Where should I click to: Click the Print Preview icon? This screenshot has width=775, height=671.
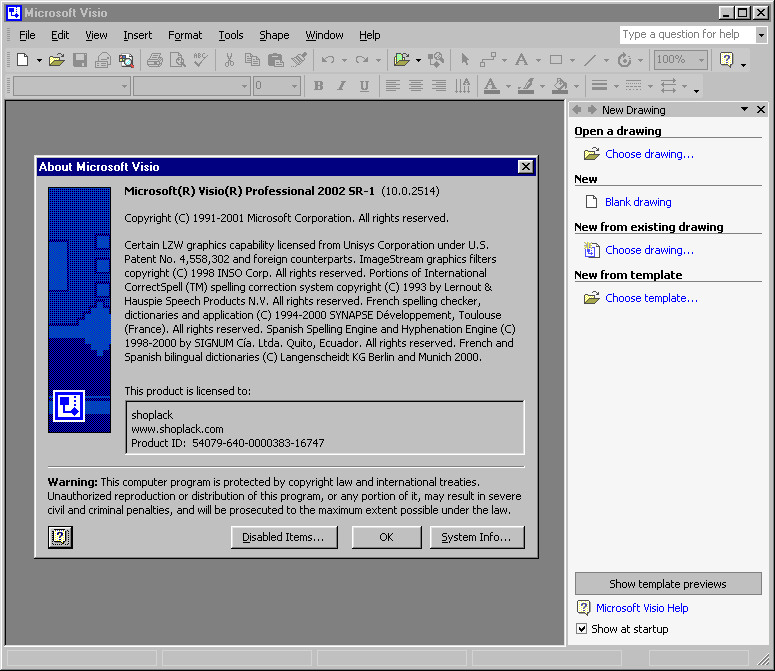point(177,60)
